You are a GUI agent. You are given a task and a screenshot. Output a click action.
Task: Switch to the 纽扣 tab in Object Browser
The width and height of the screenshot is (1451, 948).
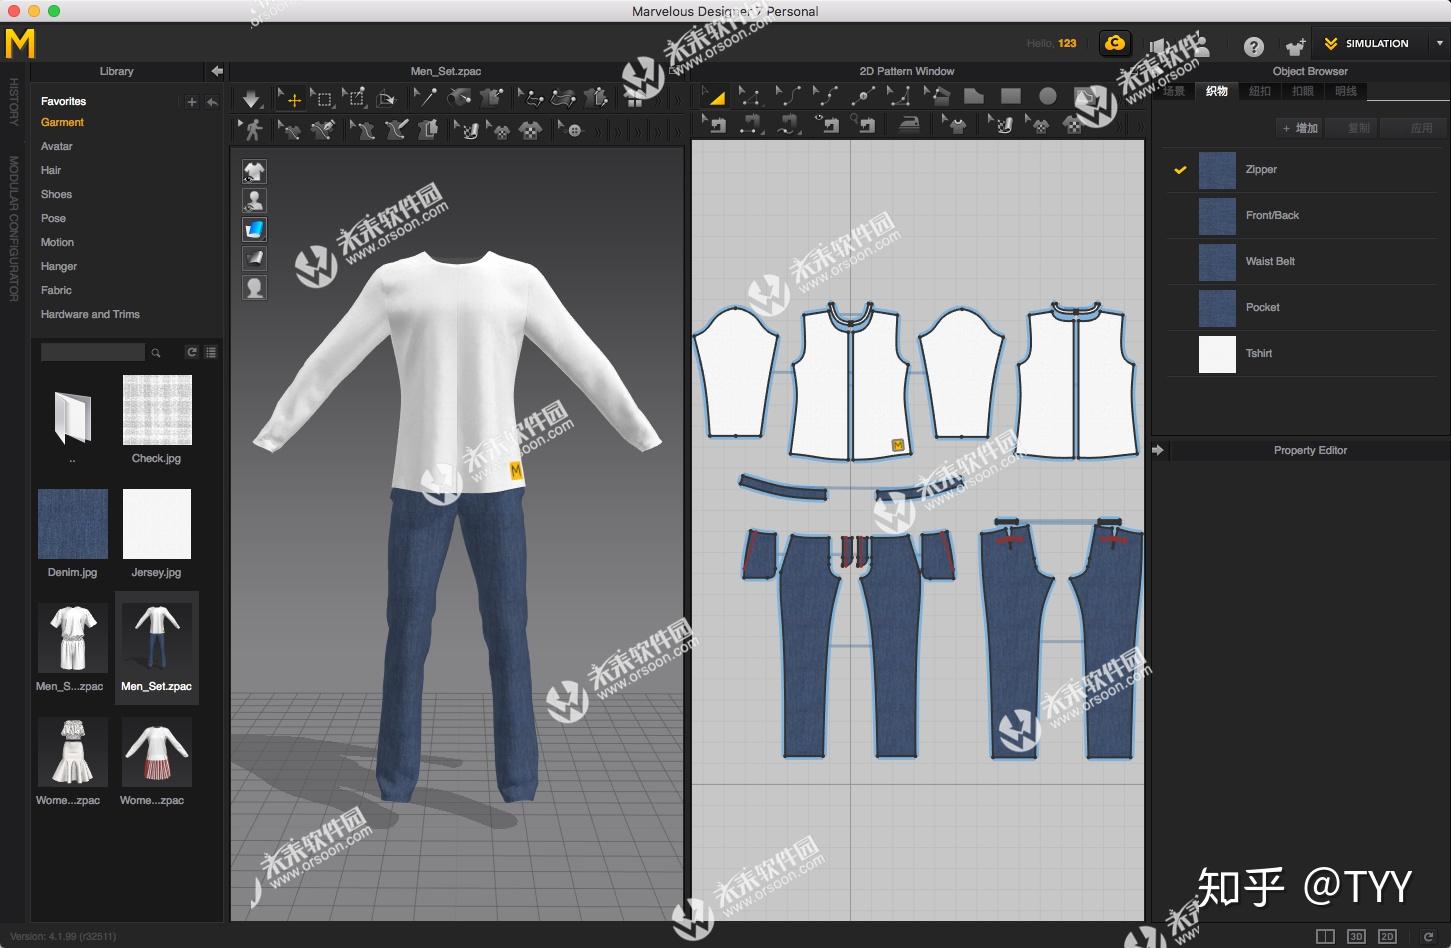pyautogui.click(x=1259, y=91)
